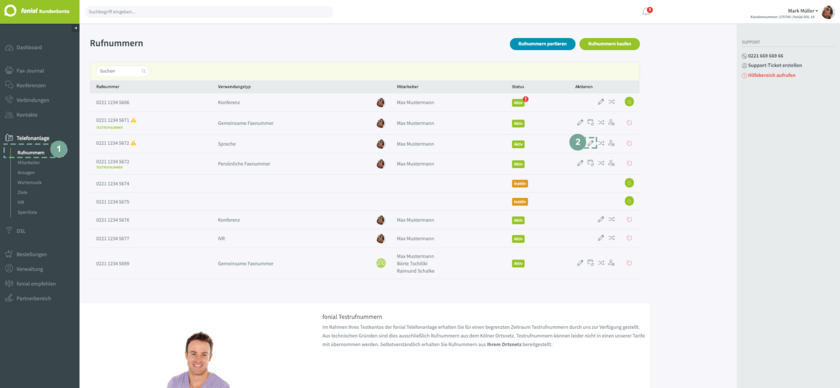This screenshot has width=840, height=388.
Task: Click the edit pencil for the Sprache number
Action: [x=590, y=143]
